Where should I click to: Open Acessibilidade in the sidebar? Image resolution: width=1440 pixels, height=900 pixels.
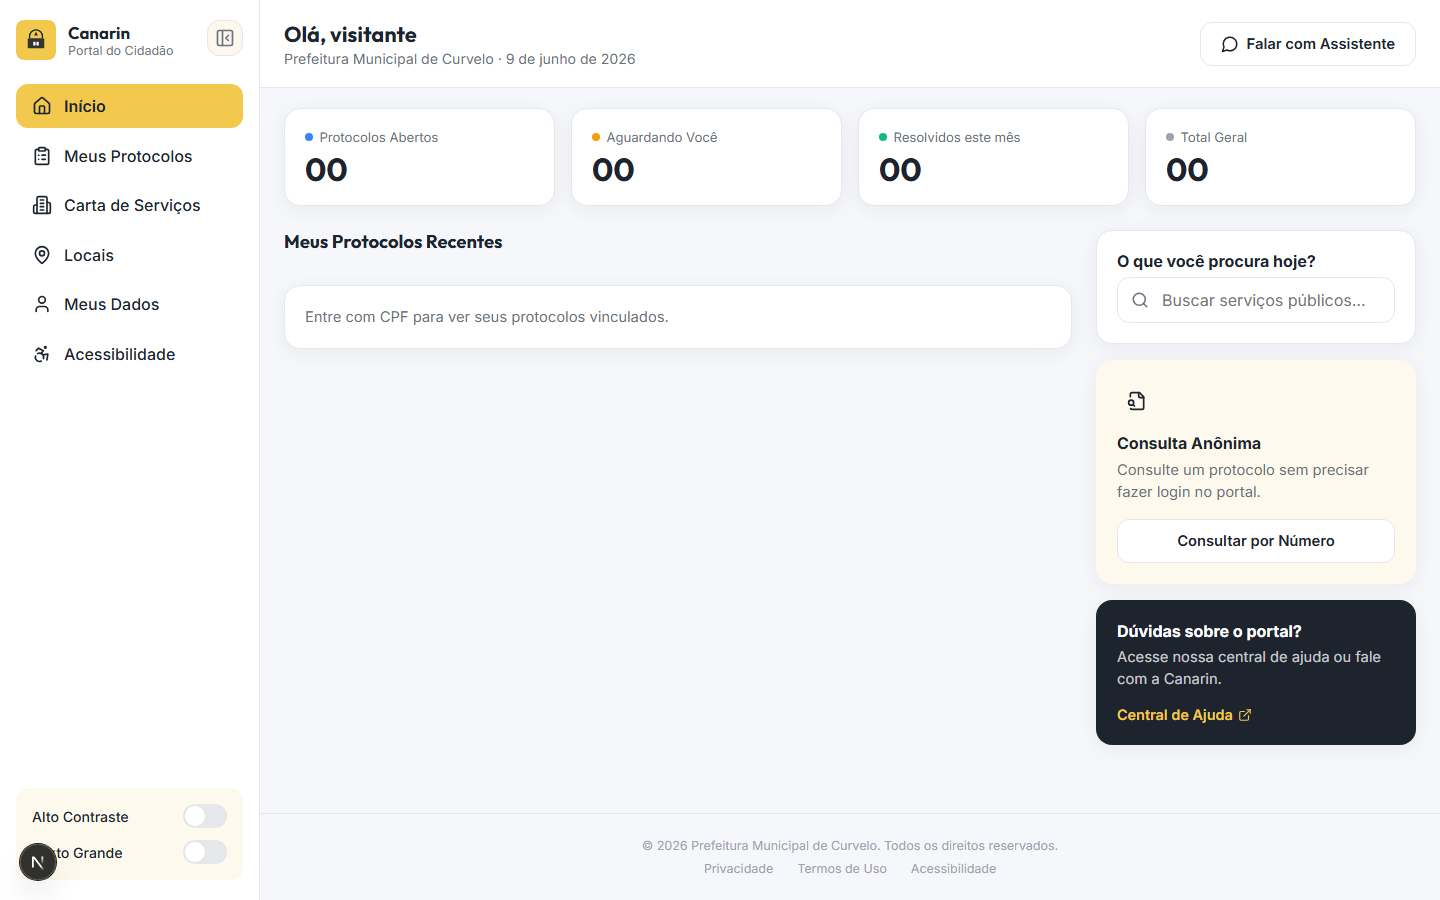pos(129,354)
